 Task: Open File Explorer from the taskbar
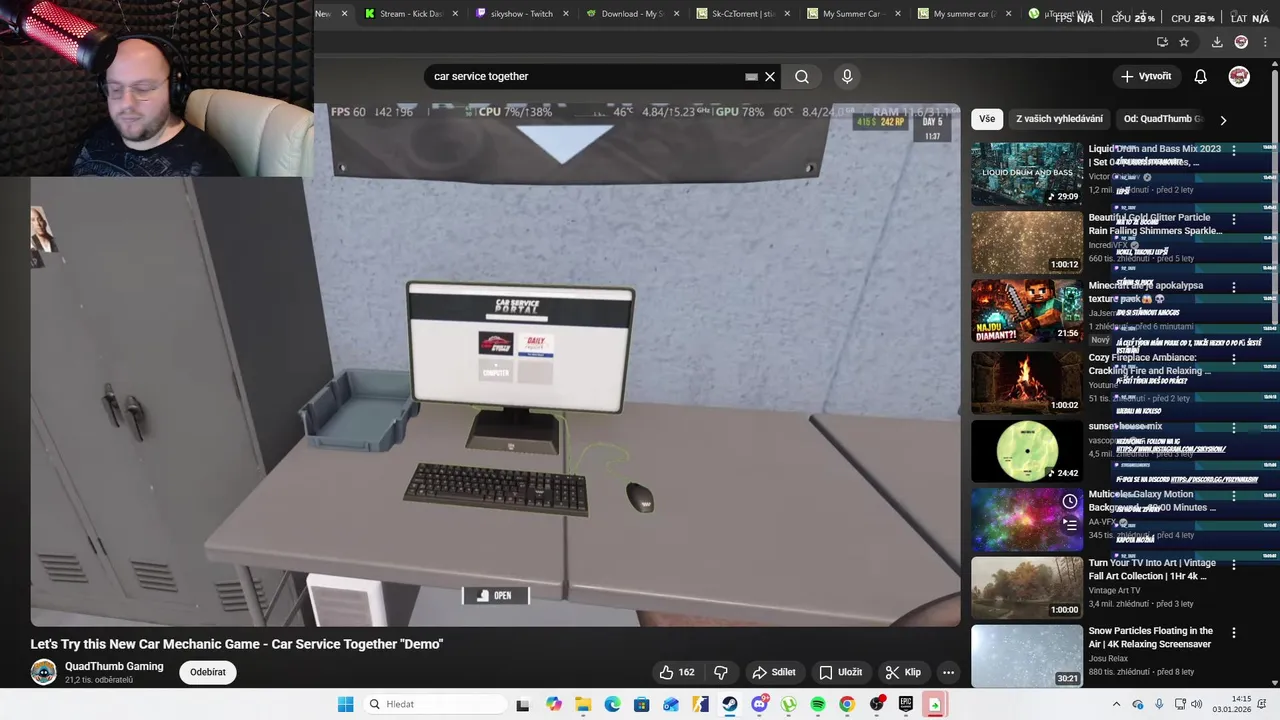tap(583, 704)
